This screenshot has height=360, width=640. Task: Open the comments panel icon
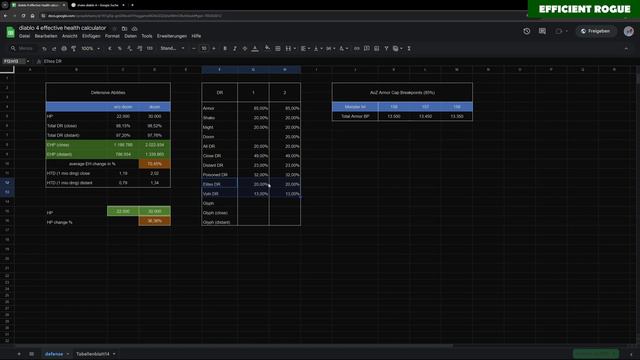tap(542, 31)
